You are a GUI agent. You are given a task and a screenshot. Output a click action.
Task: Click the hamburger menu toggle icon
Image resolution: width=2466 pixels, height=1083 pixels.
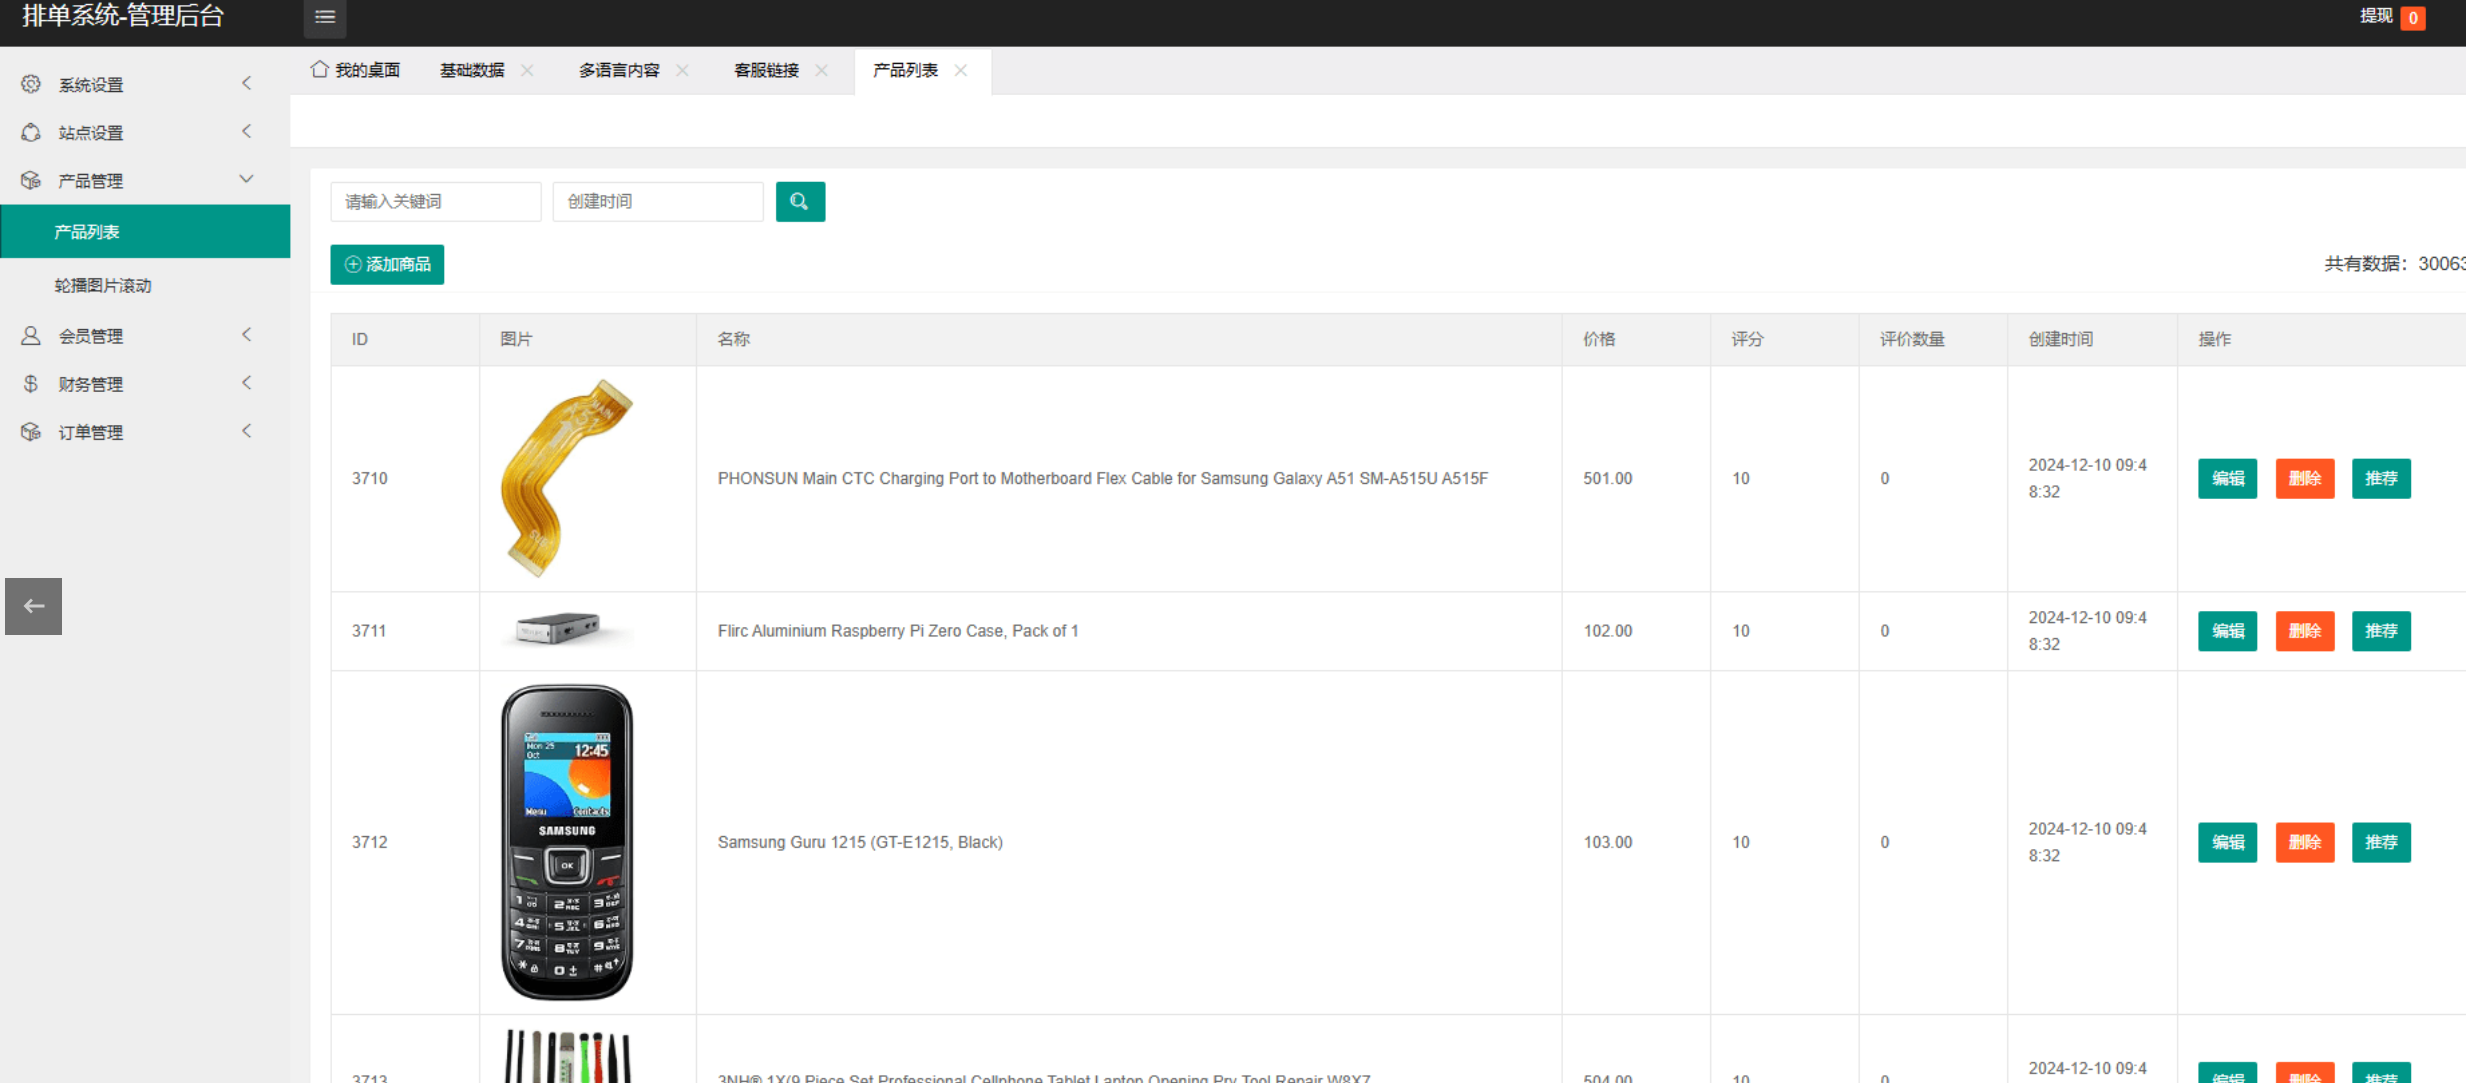click(x=324, y=17)
